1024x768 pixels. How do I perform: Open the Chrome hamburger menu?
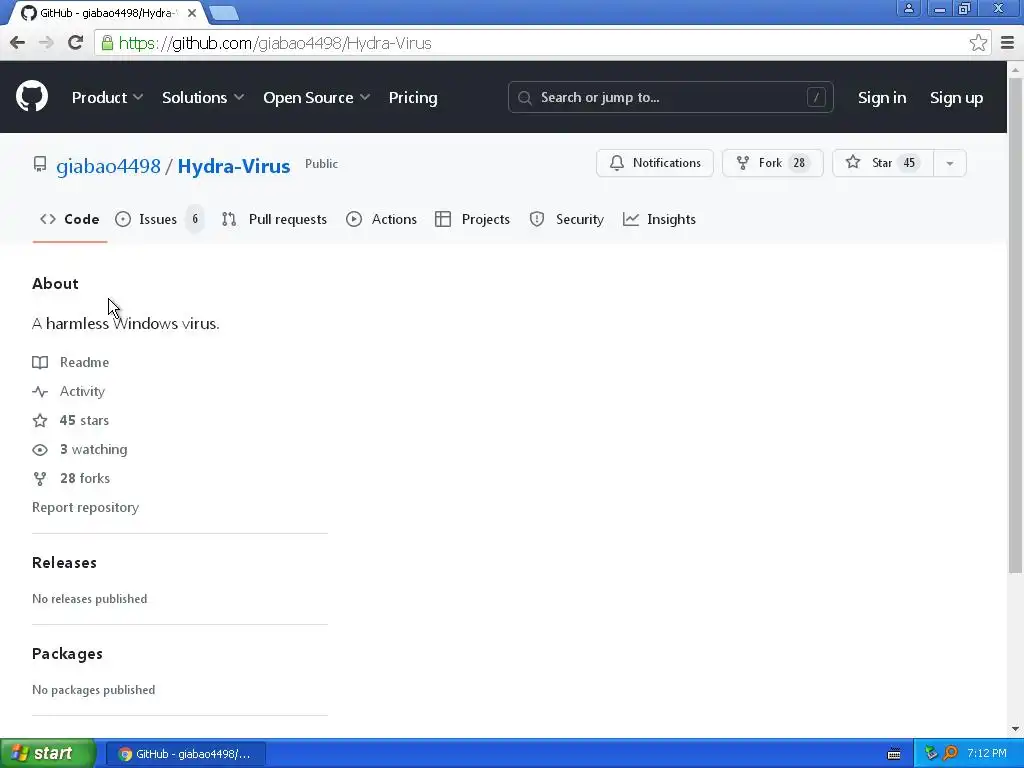click(1007, 43)
